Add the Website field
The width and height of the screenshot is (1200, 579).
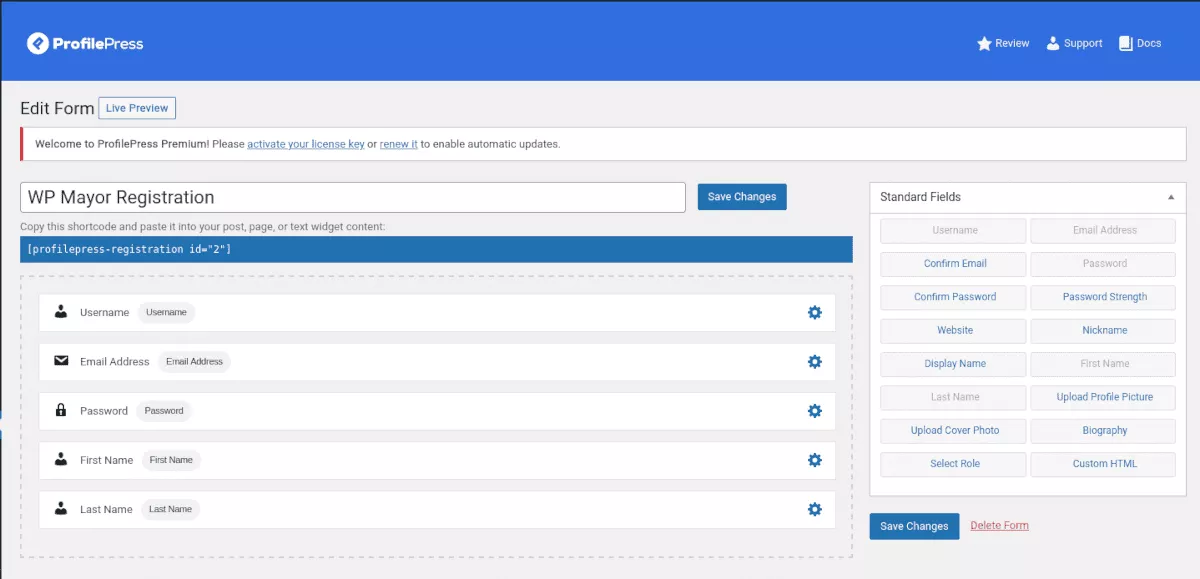tap(955, 330)
